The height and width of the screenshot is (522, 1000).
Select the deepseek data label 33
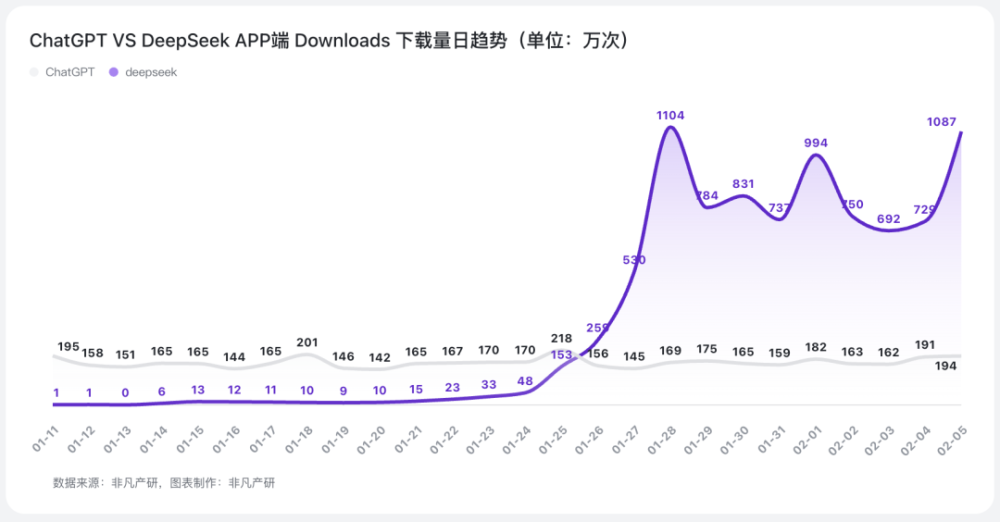point(489,384)
